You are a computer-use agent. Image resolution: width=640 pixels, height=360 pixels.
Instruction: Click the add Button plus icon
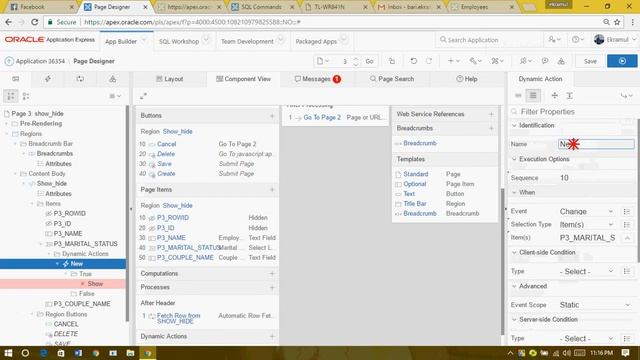coord(272,116)
